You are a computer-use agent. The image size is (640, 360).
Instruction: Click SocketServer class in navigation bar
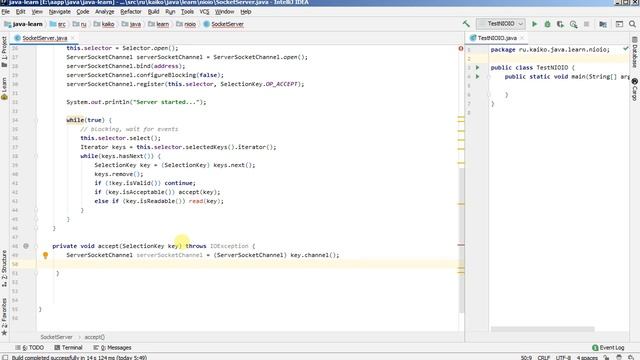[x=224, y=24]
